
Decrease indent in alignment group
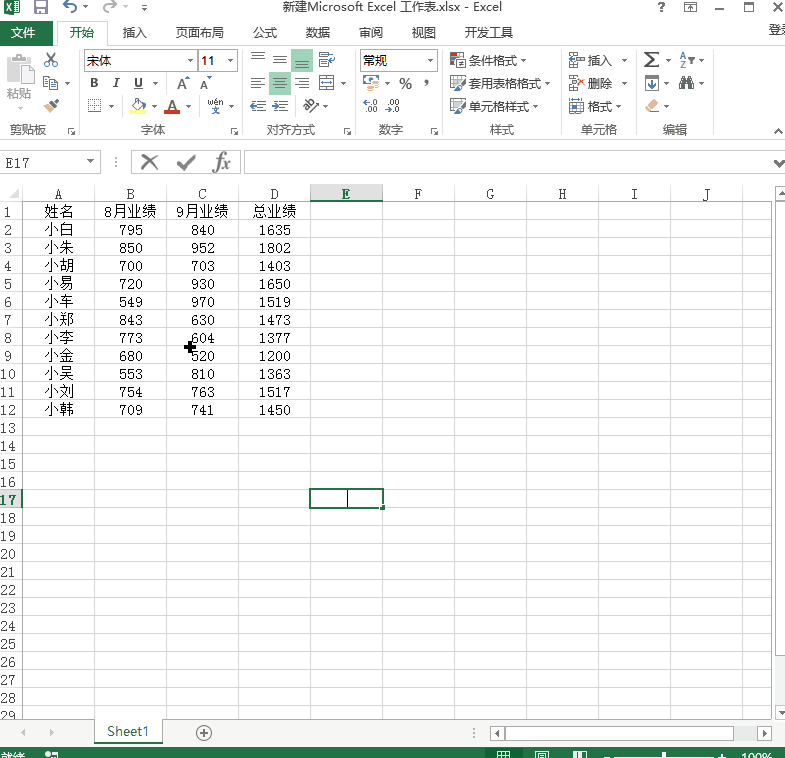pyautogui.click(x=258, y=106)
